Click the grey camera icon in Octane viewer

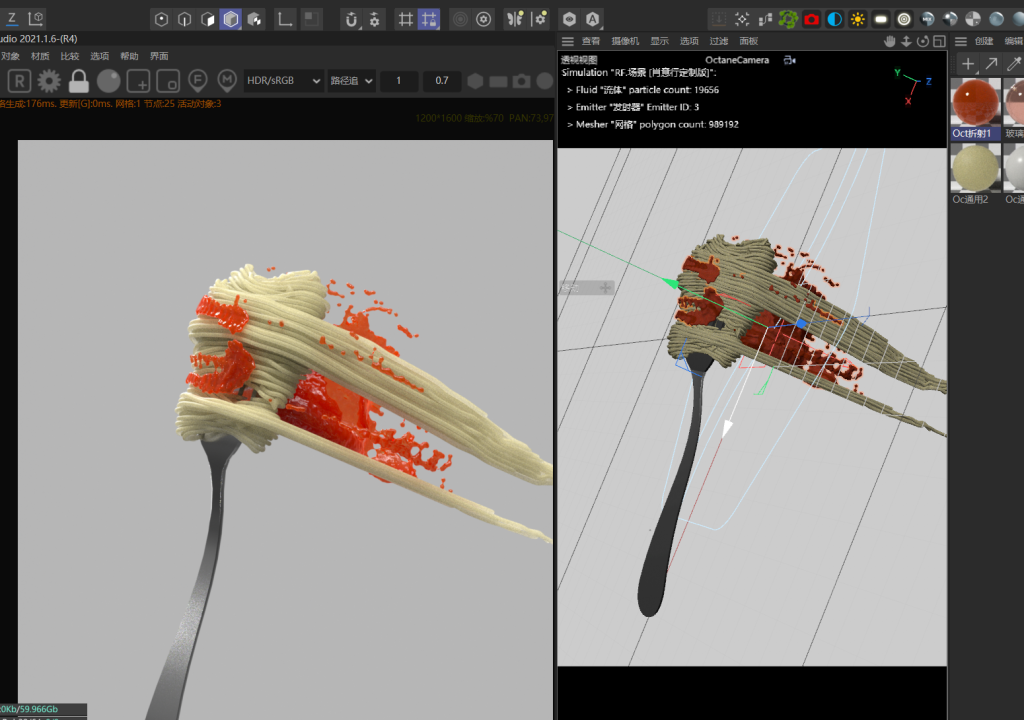click(521, 81)
